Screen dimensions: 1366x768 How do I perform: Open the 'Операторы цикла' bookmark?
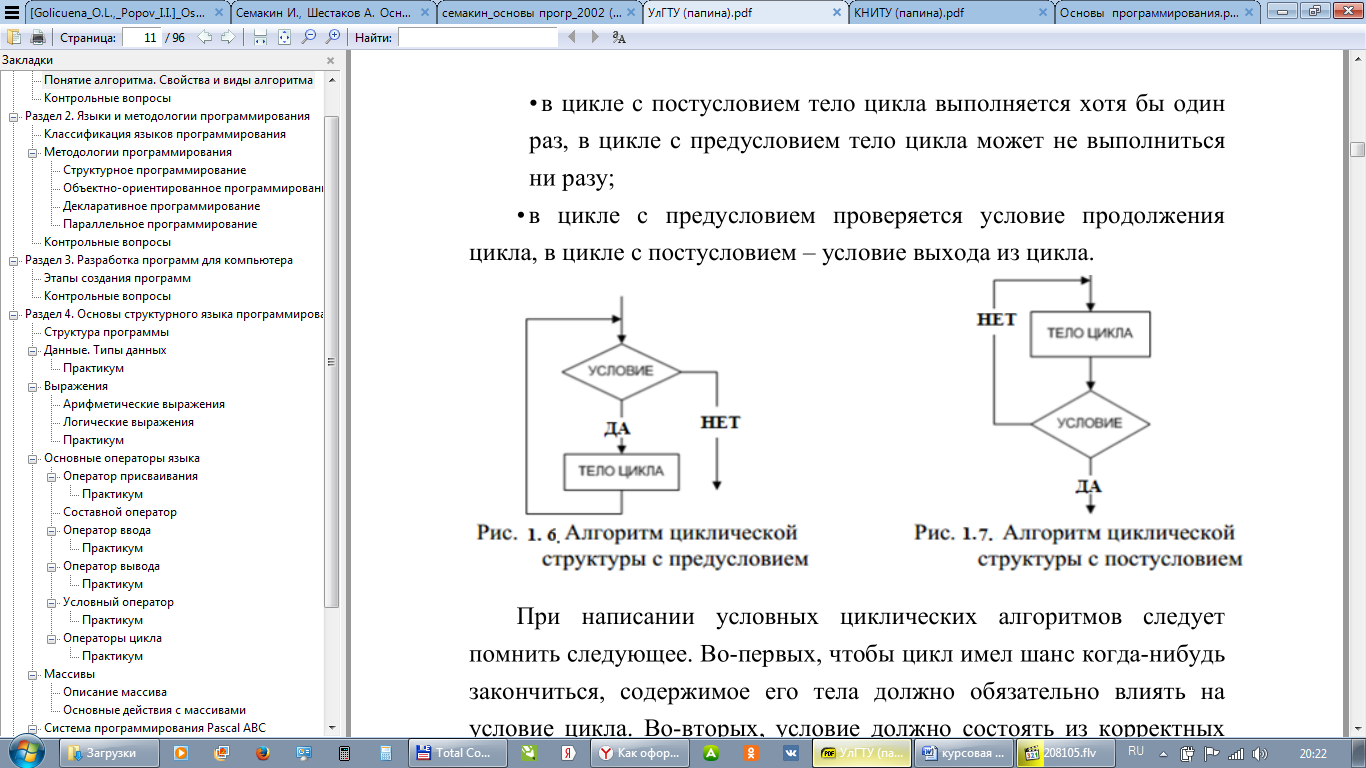click(112, 638)
